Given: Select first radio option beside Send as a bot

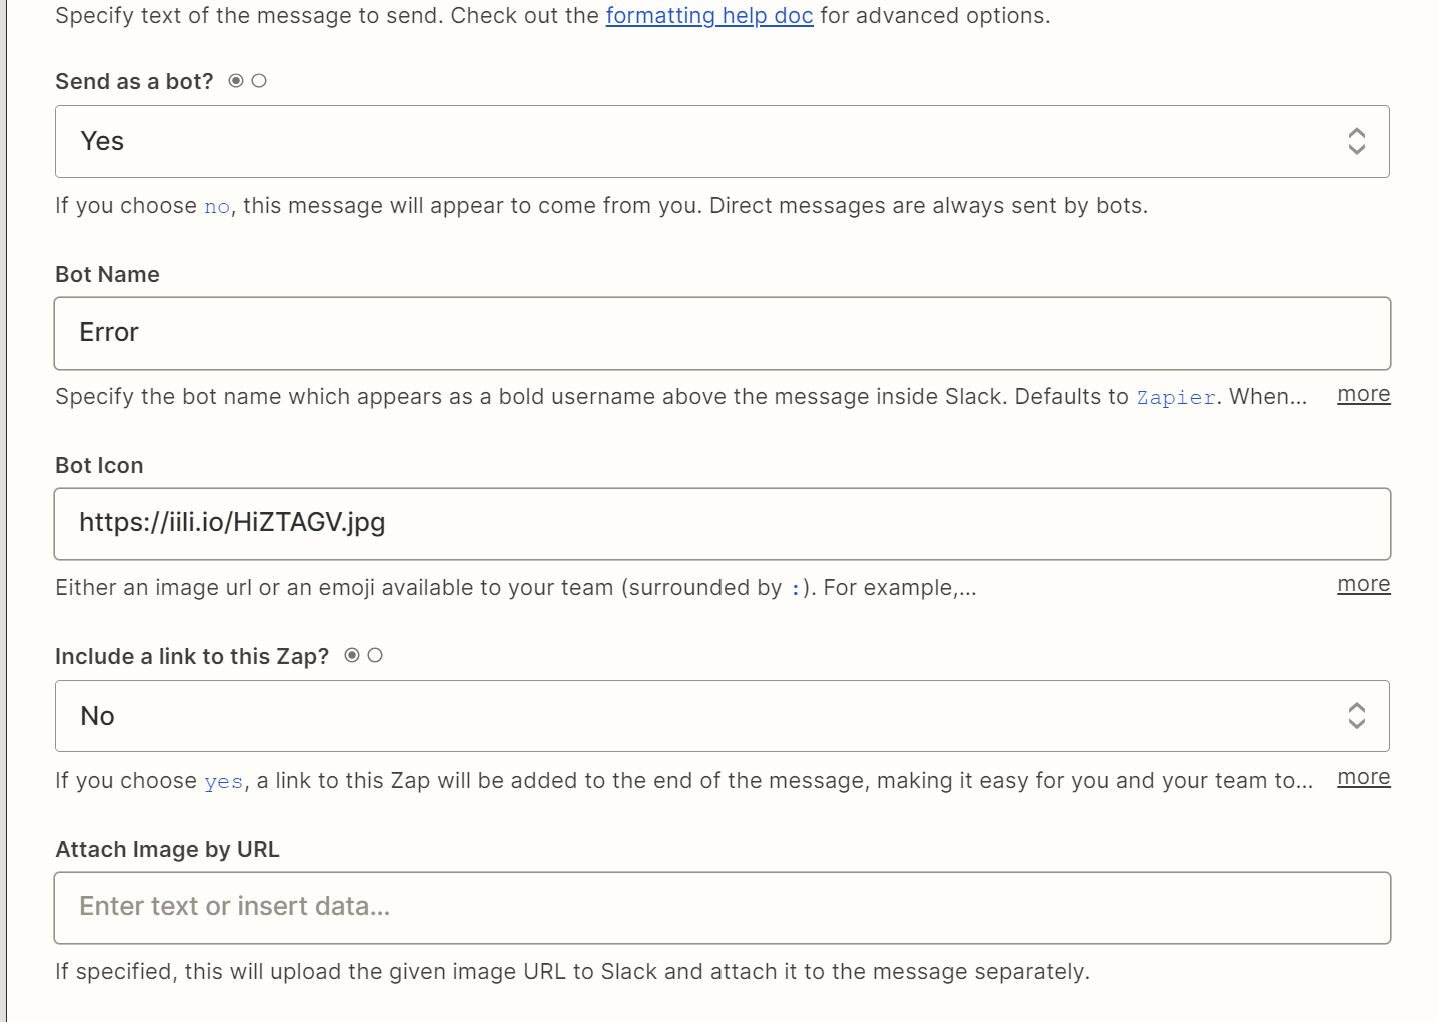Looking at the screenshot, I should click(x=236, y=81).
